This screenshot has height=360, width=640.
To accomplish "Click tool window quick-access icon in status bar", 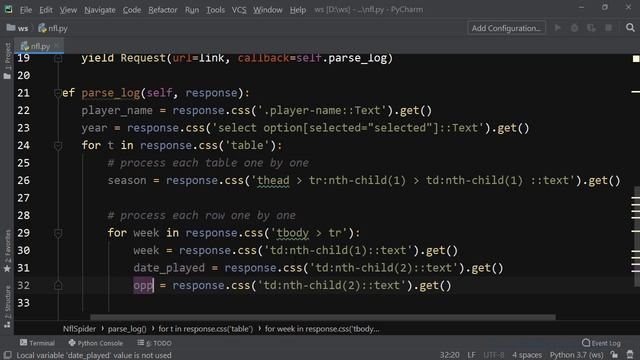I will (x=7, y=355).
